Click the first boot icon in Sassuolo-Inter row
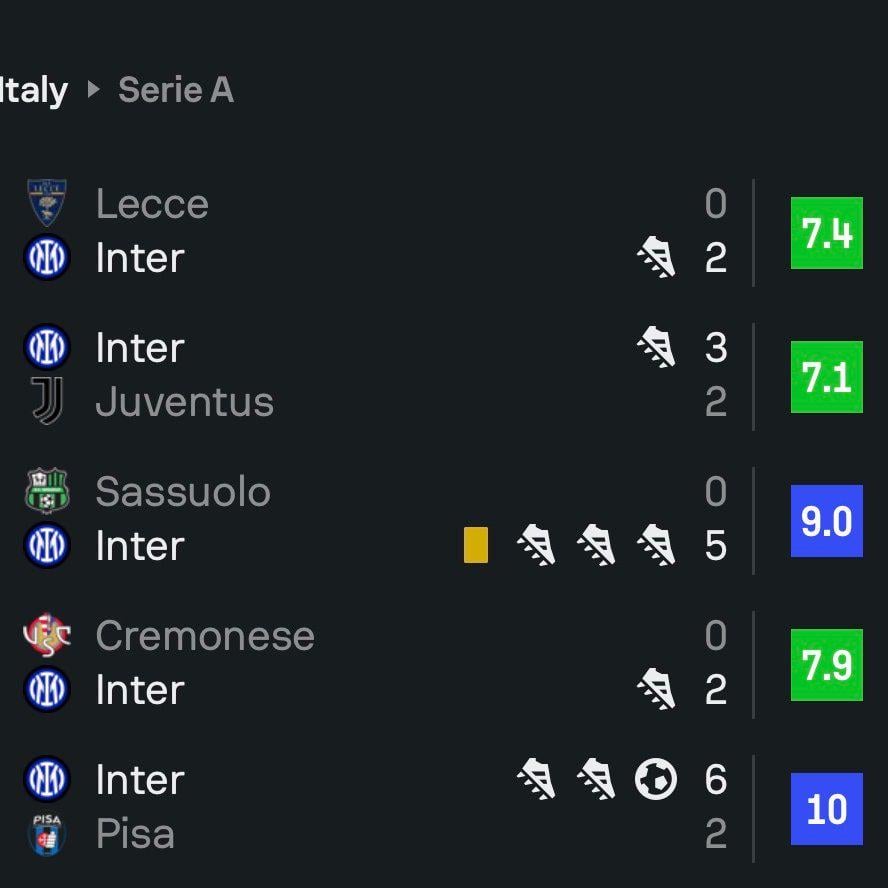This screenshot has width=888, height=888. (537, 545)
